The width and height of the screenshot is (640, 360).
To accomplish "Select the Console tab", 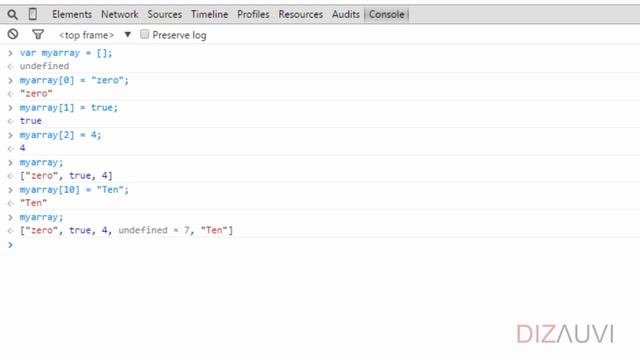I will (387, 14).
